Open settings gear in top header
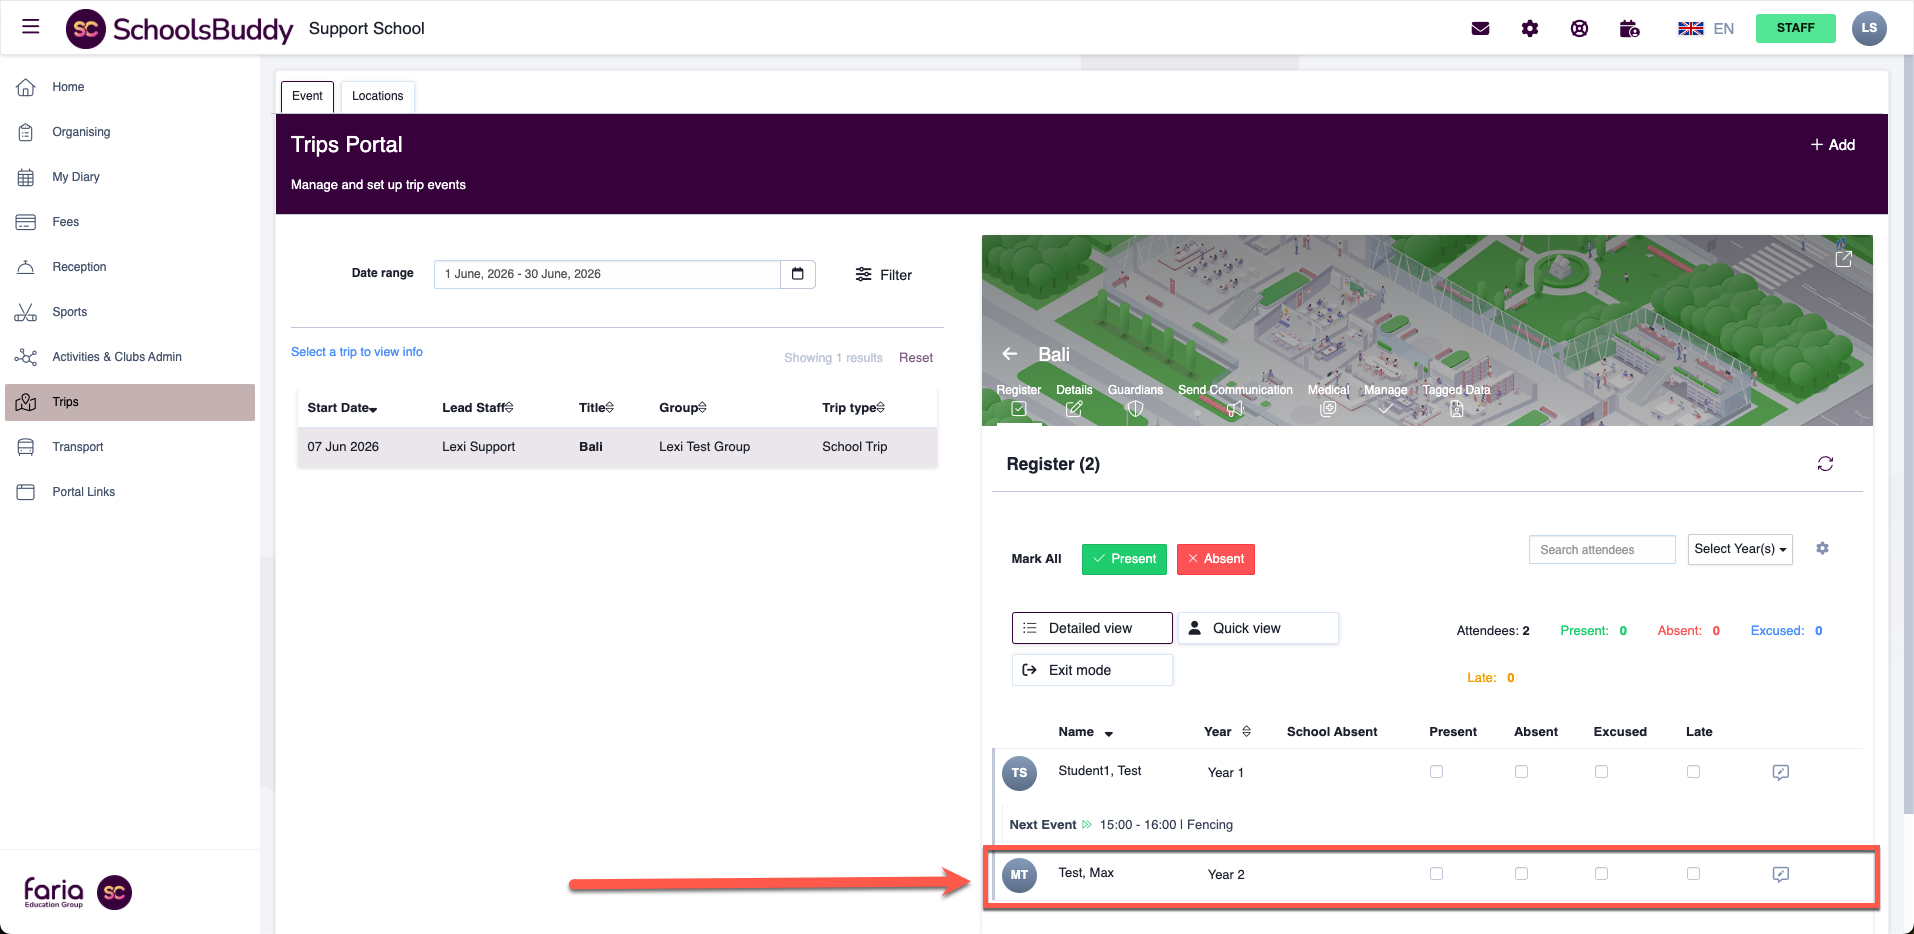This screenshot has width=1914, height=934. pos(1529,29)
